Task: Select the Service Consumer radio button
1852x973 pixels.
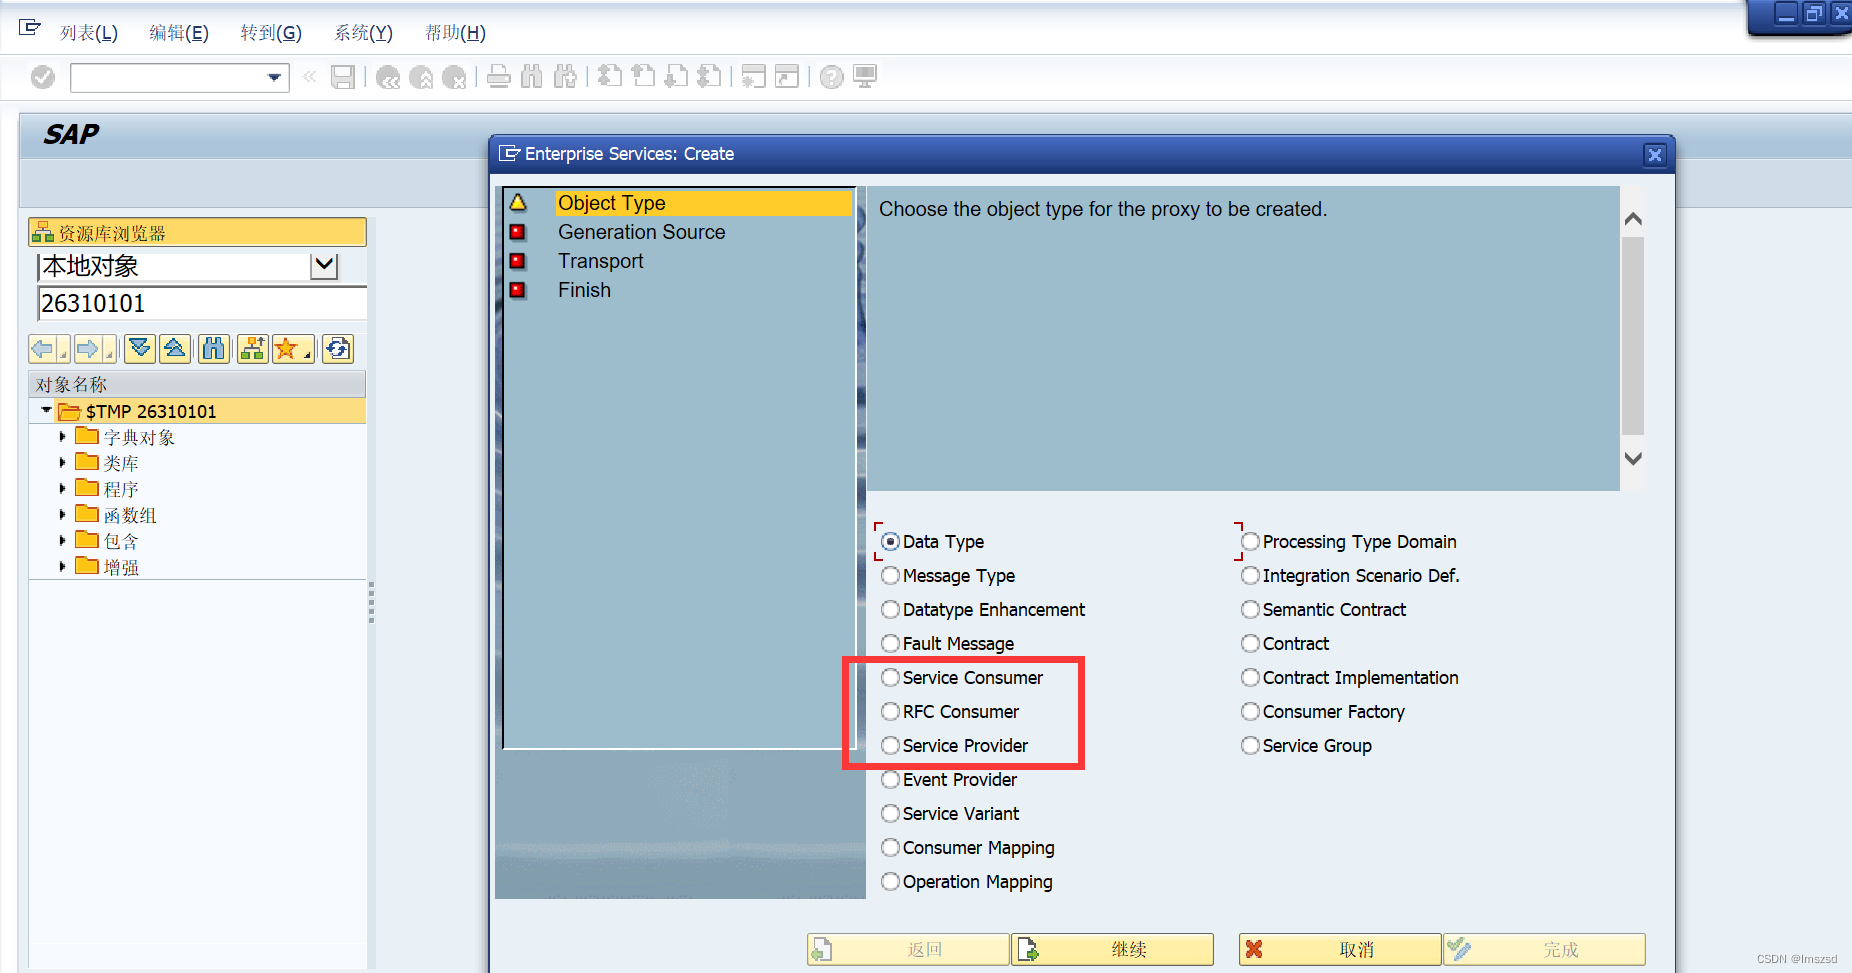Action: coord(890,678)
